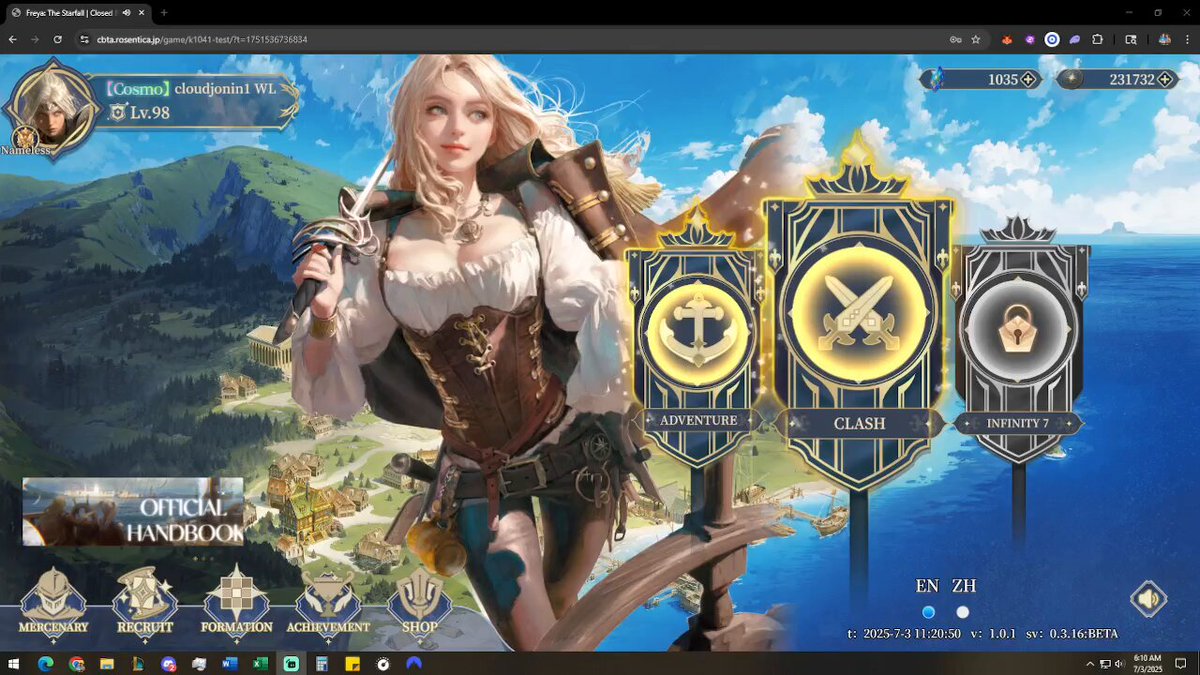Click the browser address bar URL

click(202, 39)
